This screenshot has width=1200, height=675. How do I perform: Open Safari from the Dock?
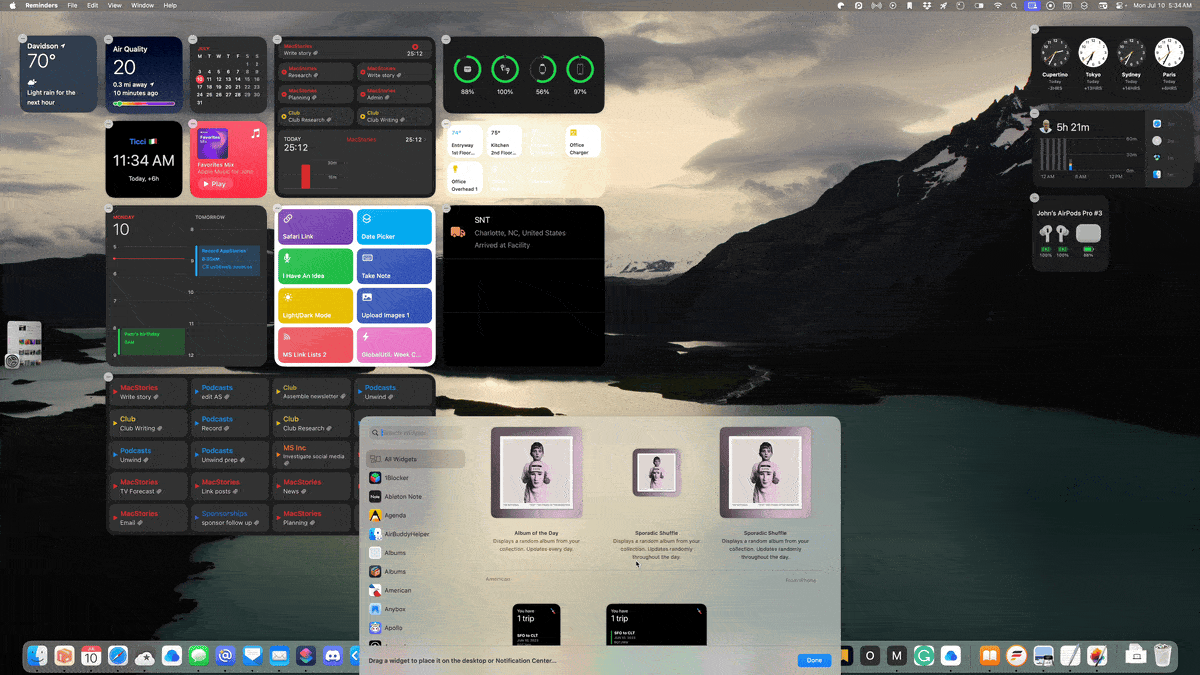coord(118,656)
